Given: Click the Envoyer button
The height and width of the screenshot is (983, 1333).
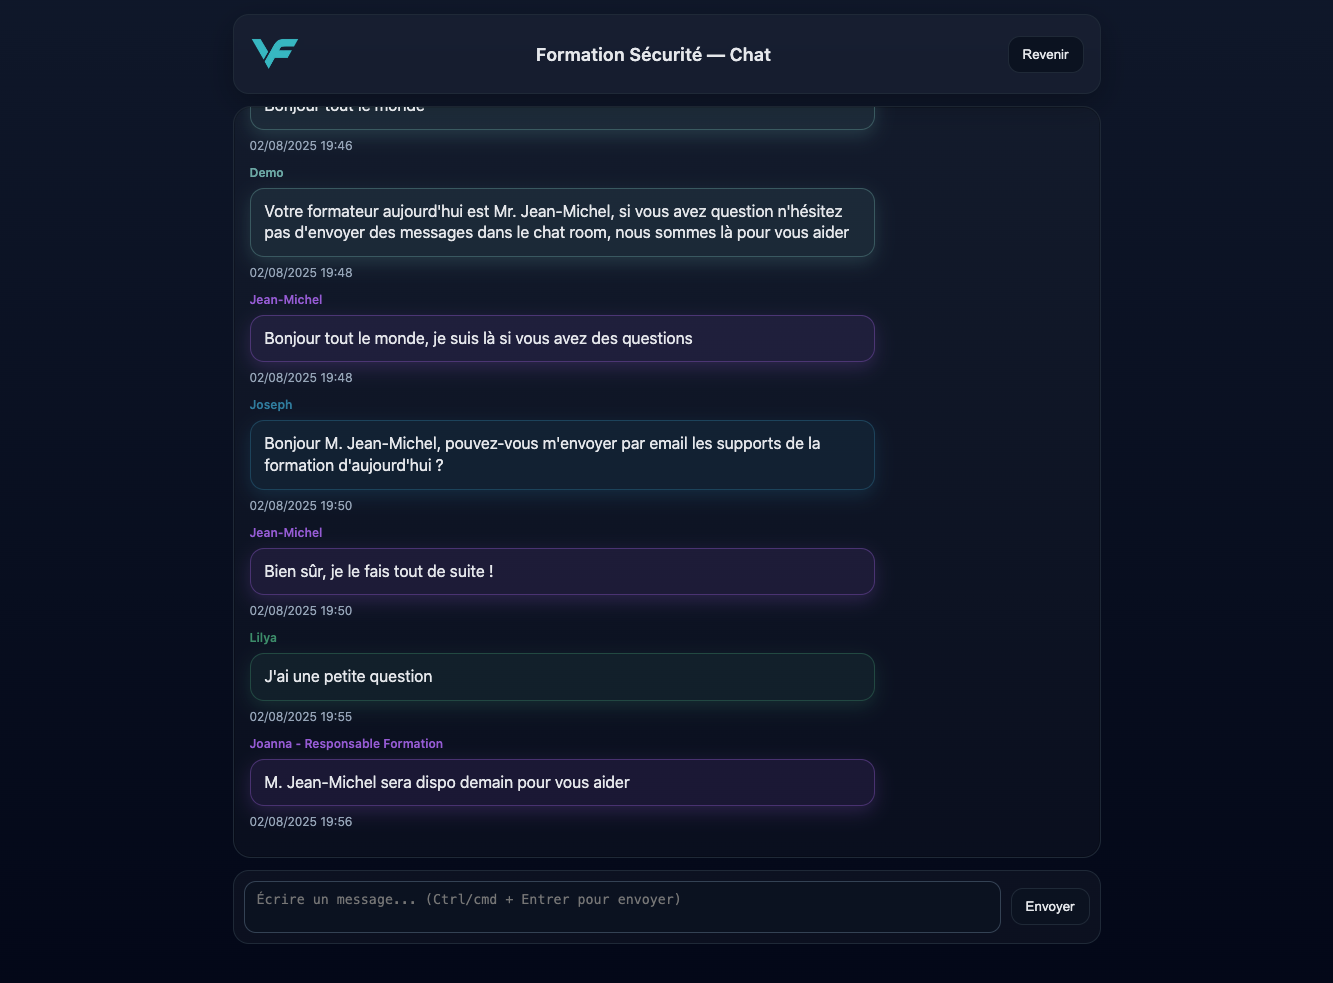Looking at the screenshot, I should pos(1050,907).
